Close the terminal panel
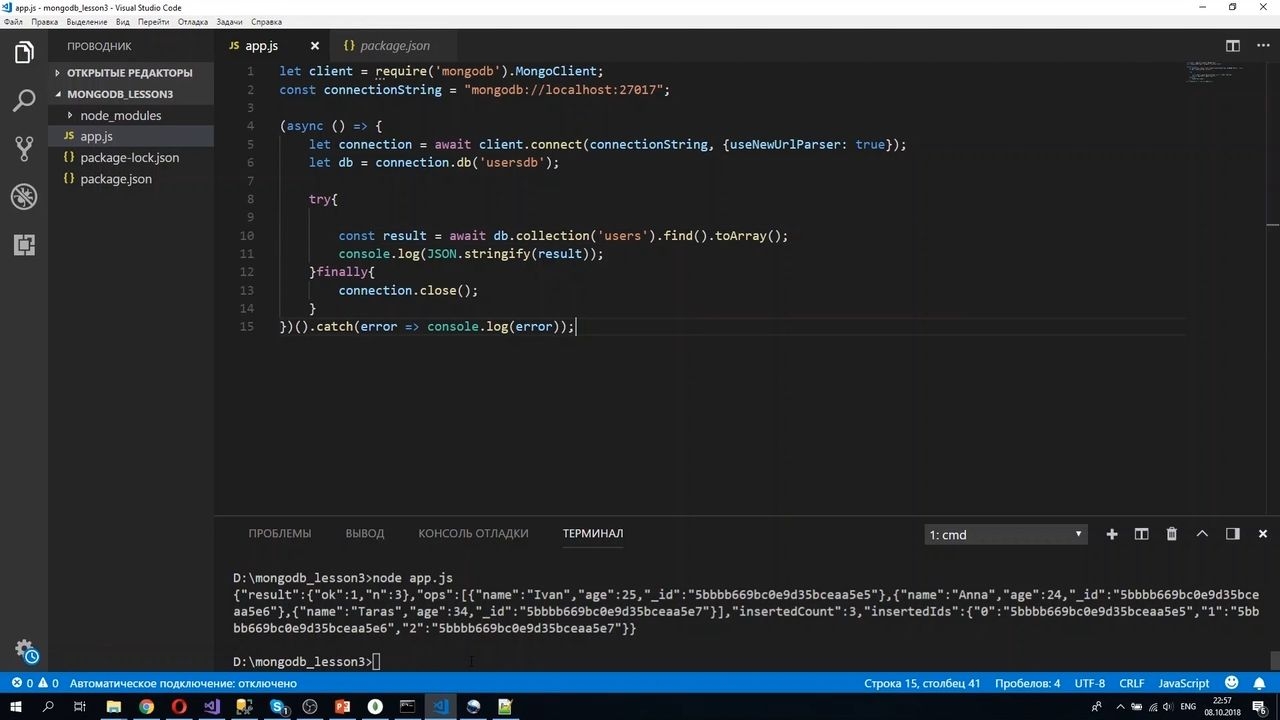The width and height of the screenshot is (1280, 720). [x=1263, y=534]
